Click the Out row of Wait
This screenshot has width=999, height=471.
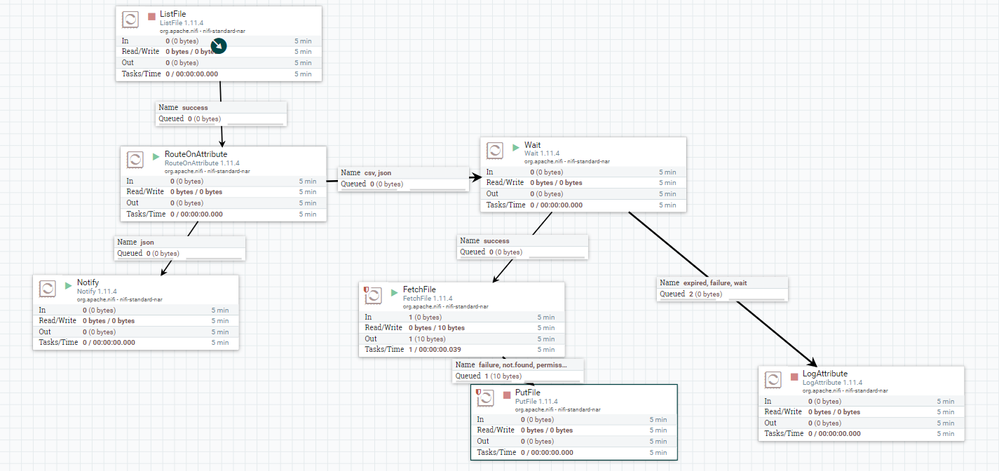tap(584, 194)
